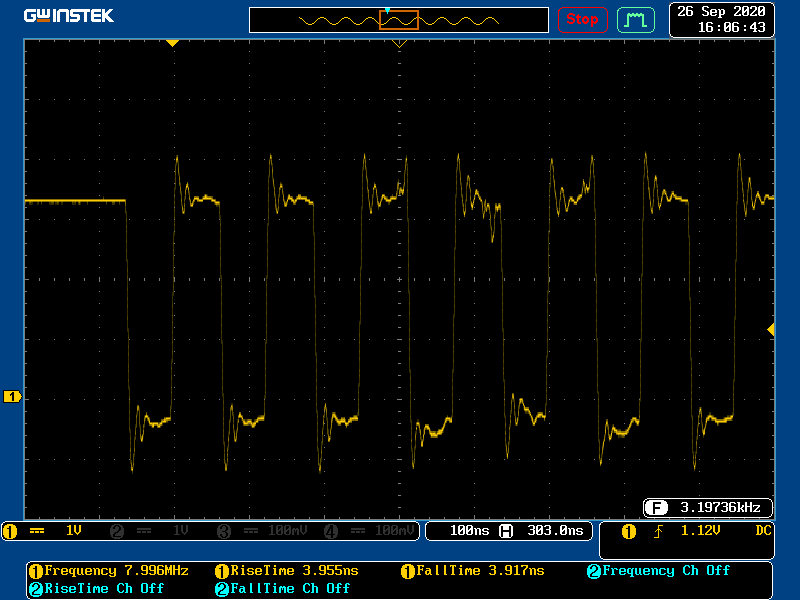This screenshot has width=800, height=600.
Task: Click the horizontal position H icon
Action: 505,531
